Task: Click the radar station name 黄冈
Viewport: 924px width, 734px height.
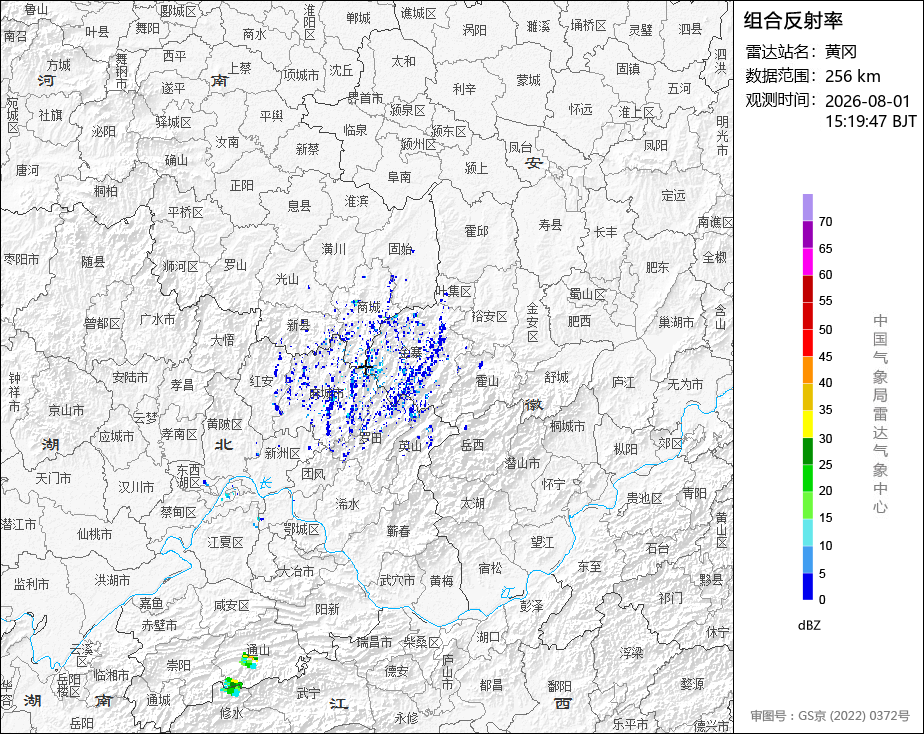Action: [x=841, y=52]
